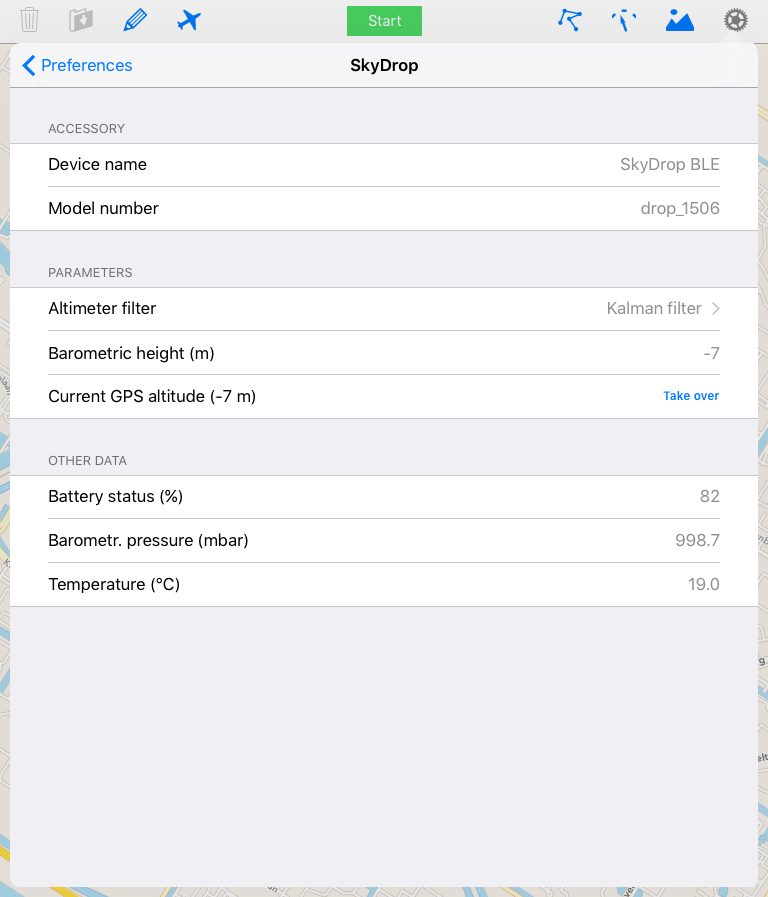Select the Altimeter filter row

tap(384, 309)
